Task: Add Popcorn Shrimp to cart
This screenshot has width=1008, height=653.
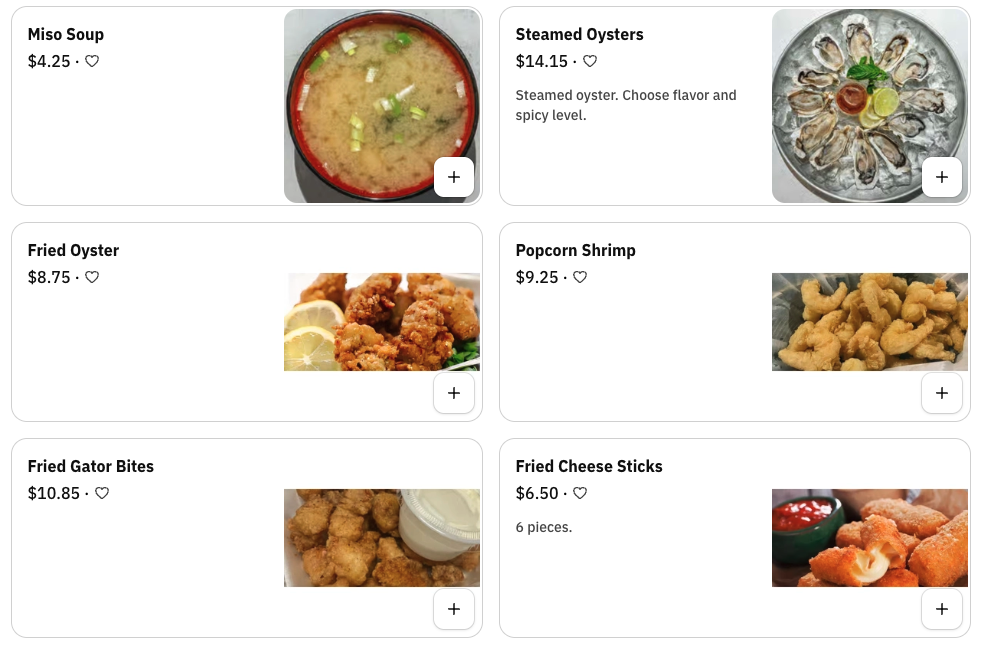Action: 941,393
